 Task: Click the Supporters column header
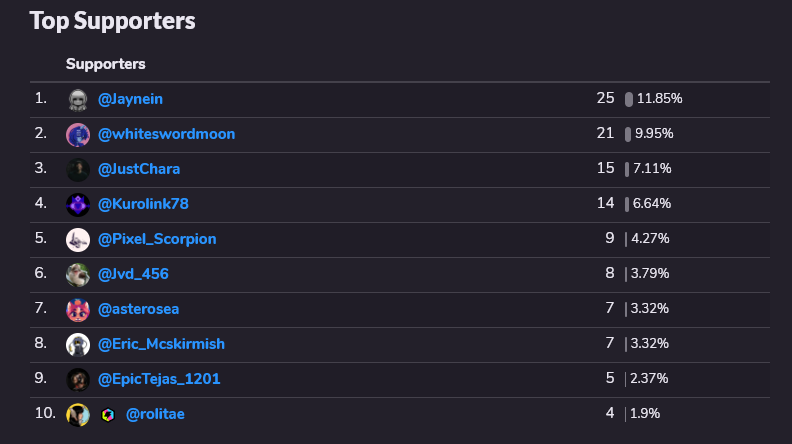106,64
